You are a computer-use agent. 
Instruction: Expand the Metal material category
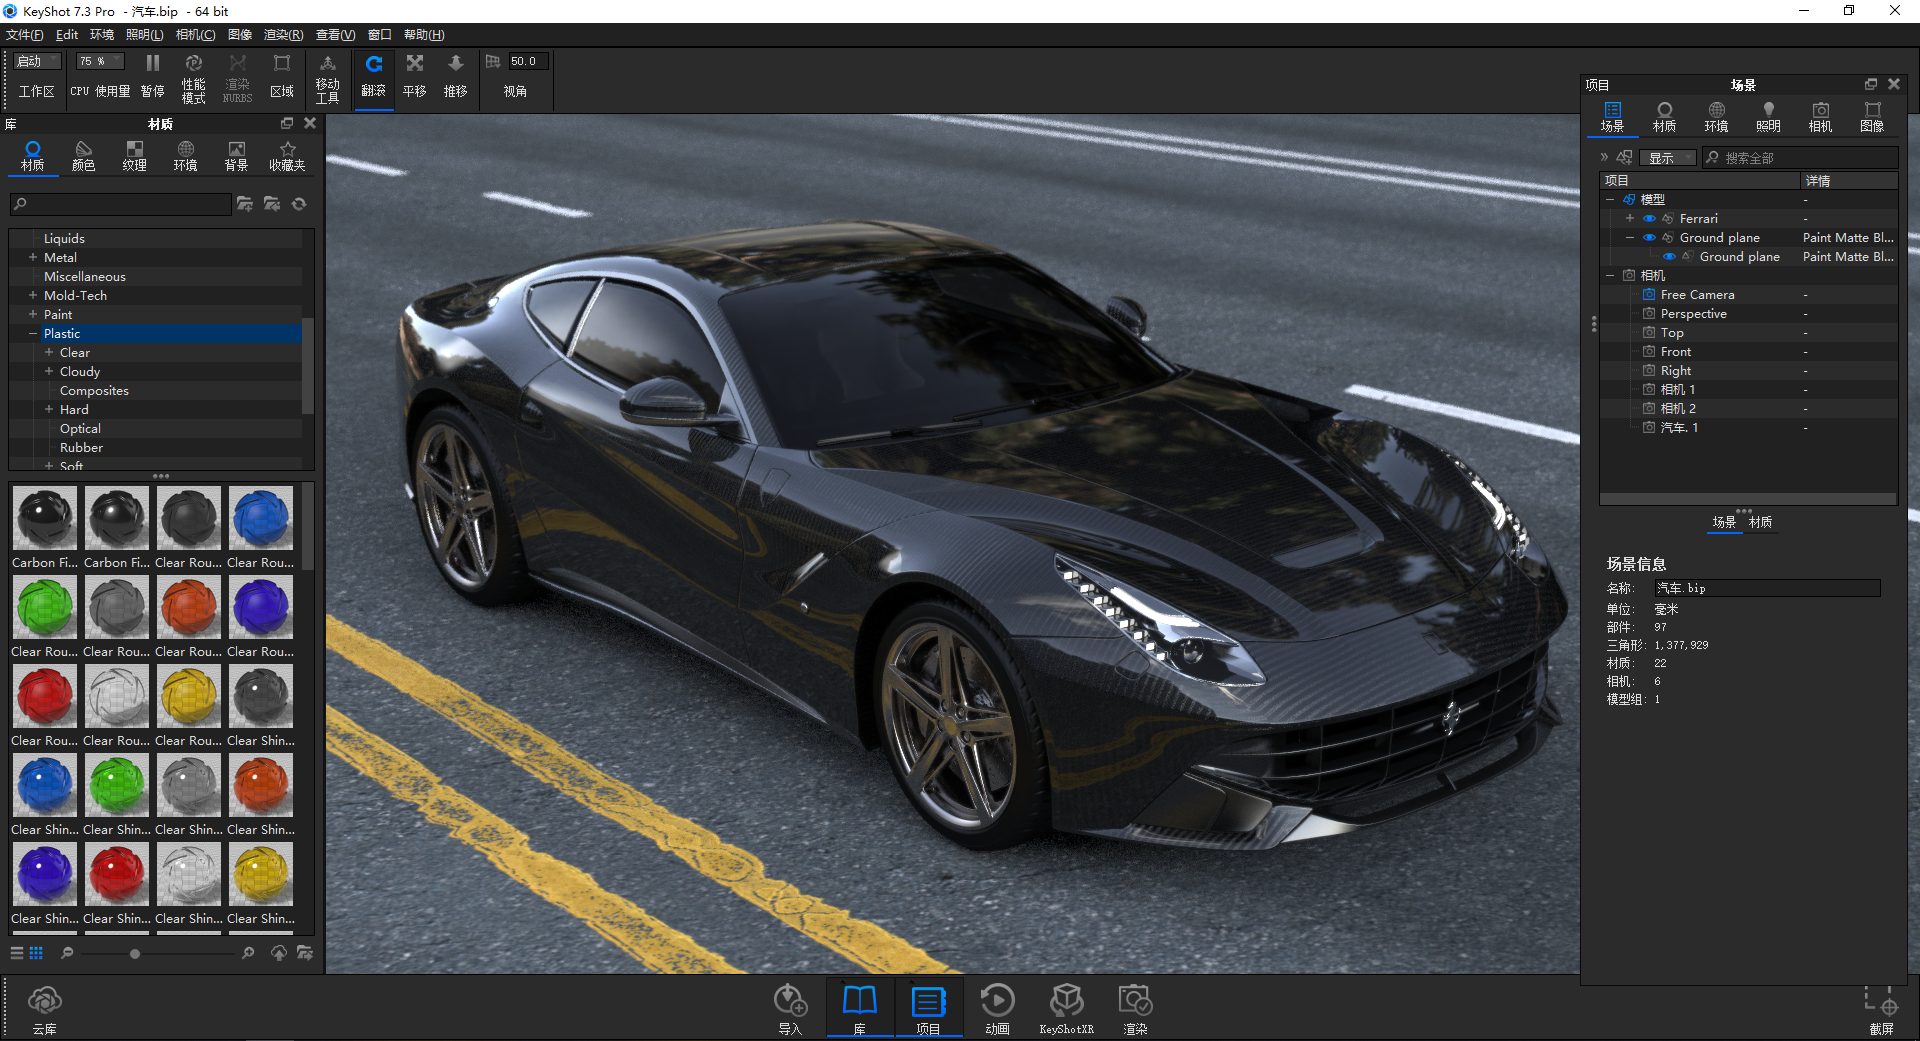click(33, 257)
